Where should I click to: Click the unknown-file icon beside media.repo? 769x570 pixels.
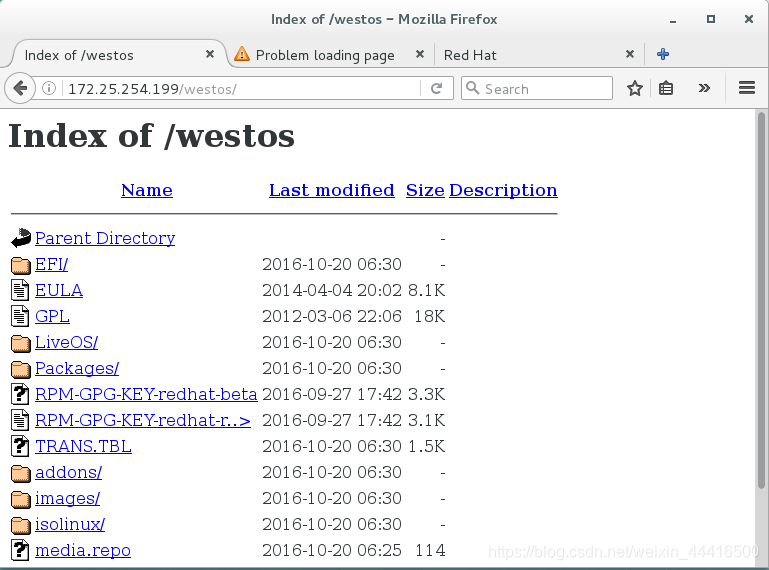20,550
